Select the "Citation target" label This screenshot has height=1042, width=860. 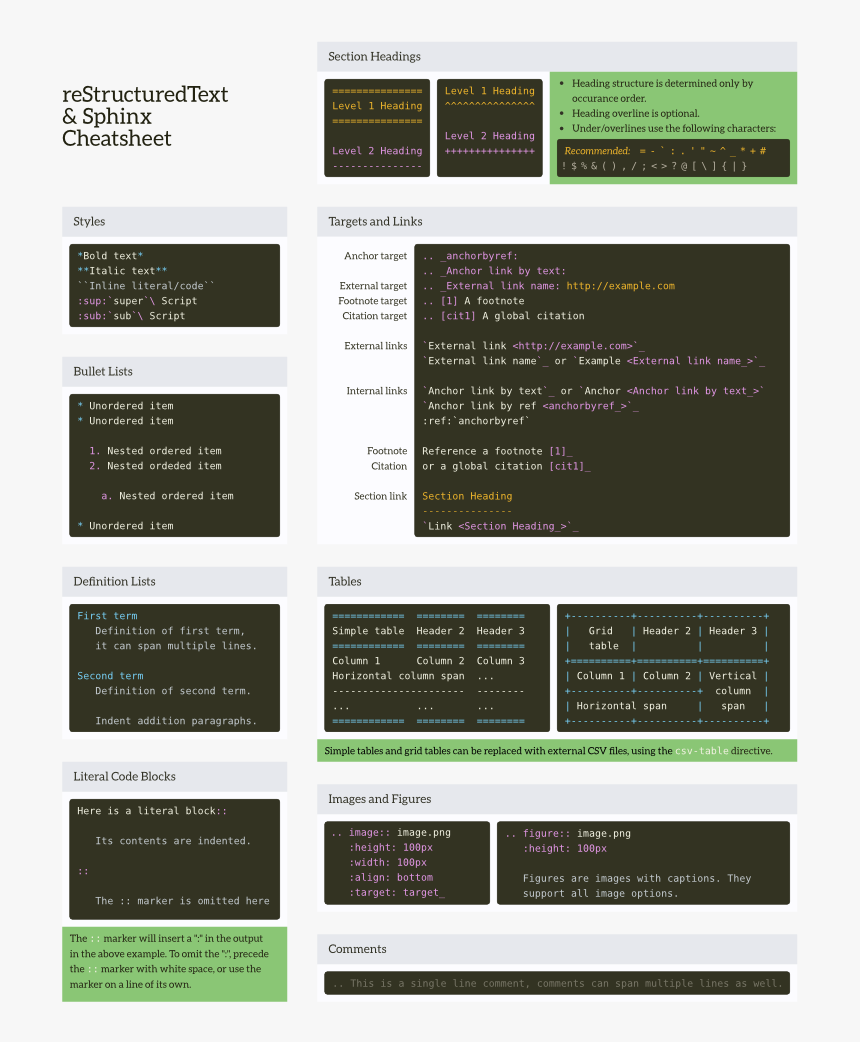pos(374,316)
